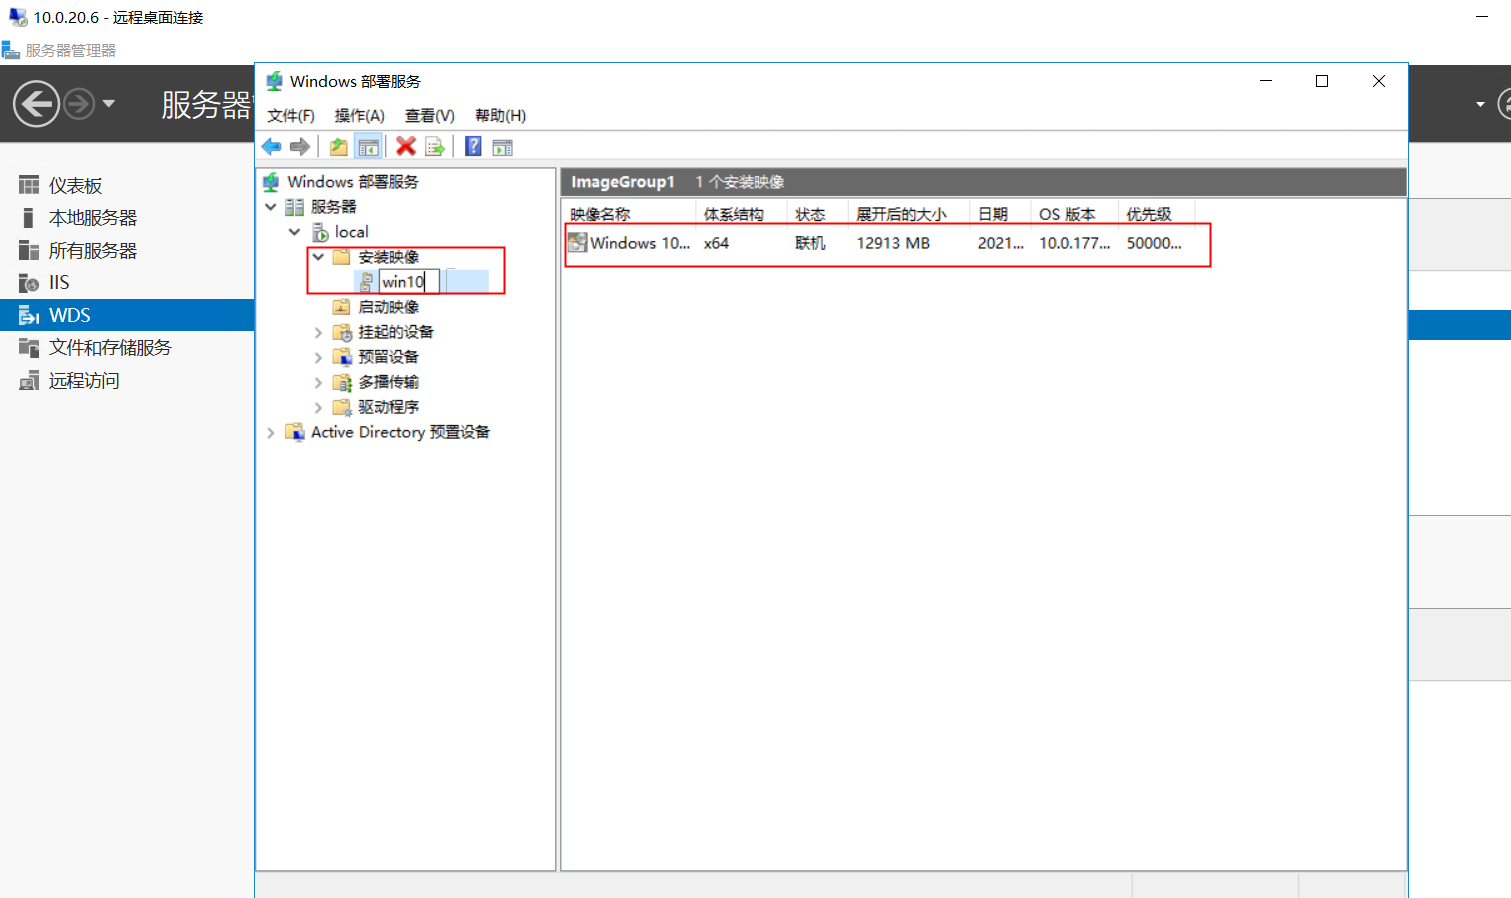Select the local server tree item
Viewport: 1511px width, 898px height.
click(x=351, y=232)
